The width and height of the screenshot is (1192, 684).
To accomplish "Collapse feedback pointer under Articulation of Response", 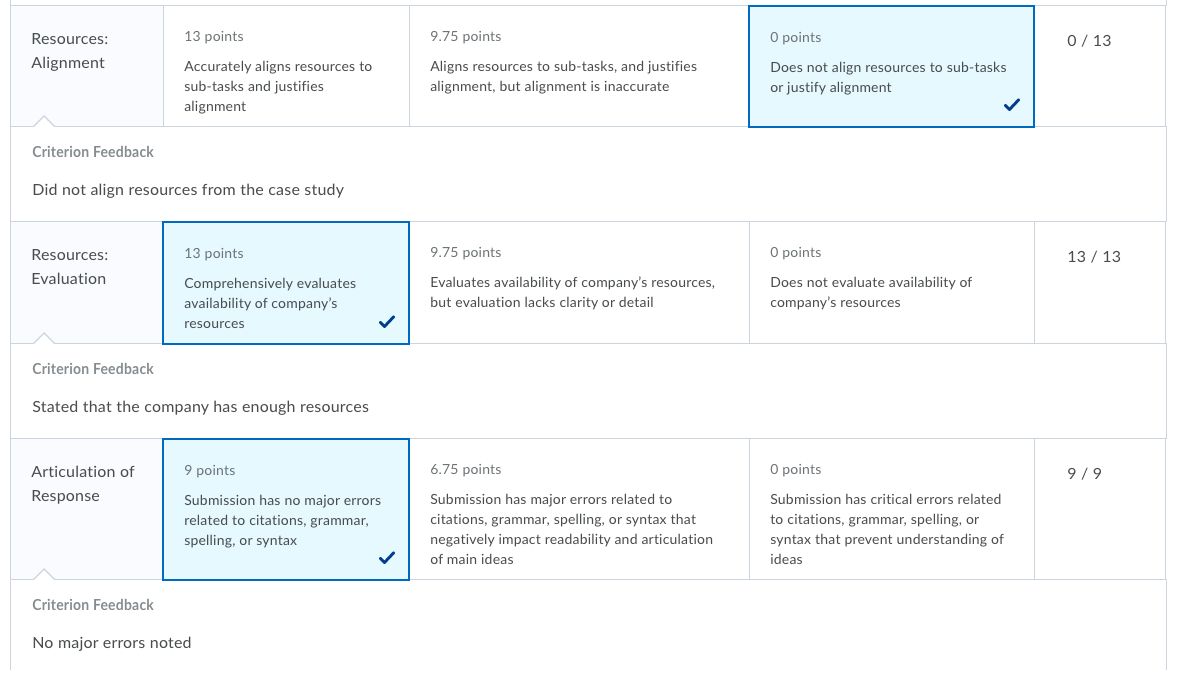I will (x=44, y=574).
